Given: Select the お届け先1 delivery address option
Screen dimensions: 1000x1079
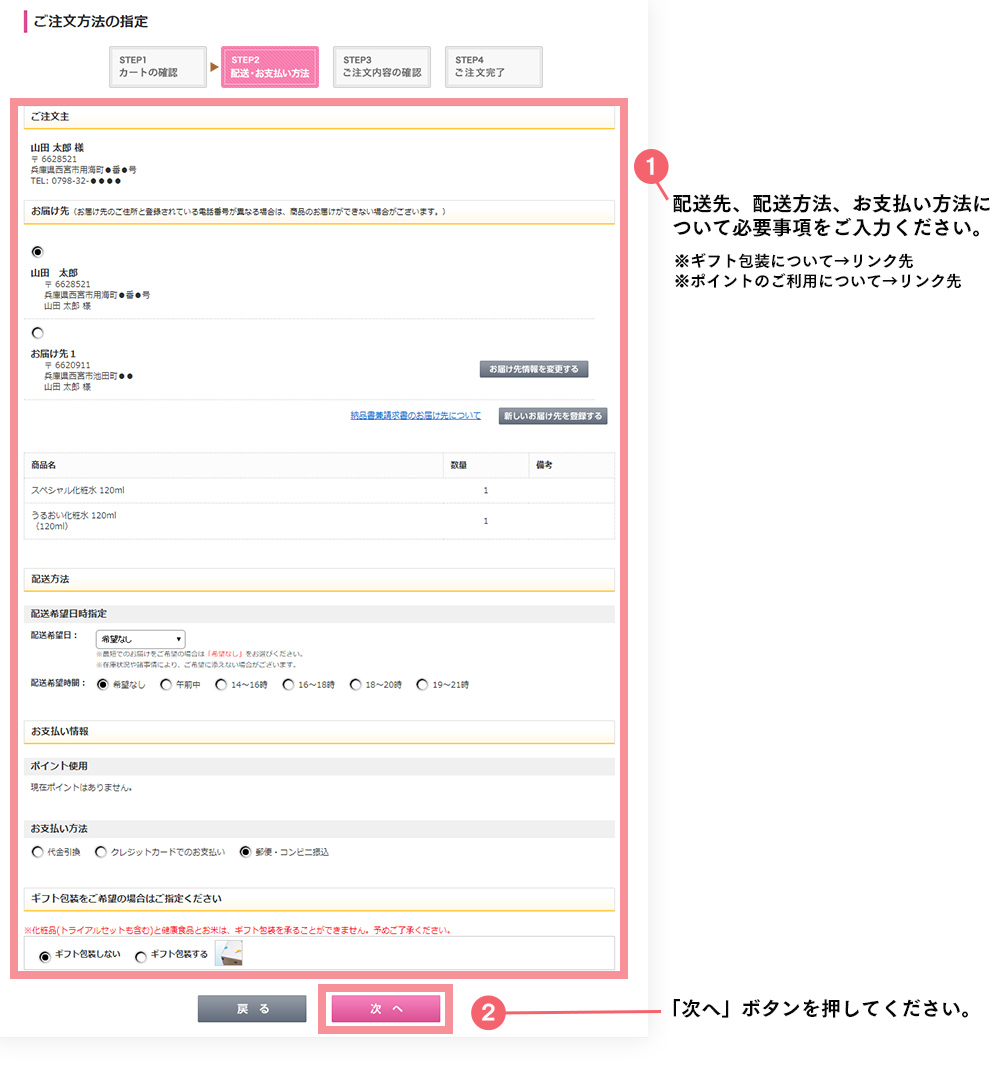Looking at the screenshot, I should (38, 333).
